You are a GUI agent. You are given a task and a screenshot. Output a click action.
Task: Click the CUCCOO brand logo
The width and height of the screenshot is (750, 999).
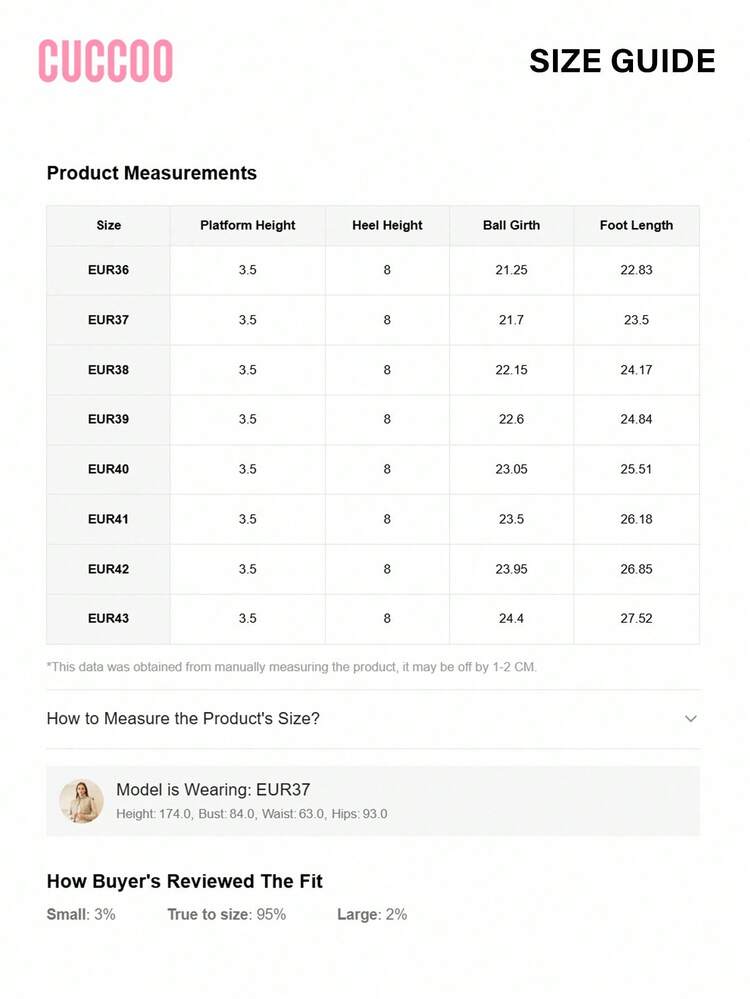105,61
